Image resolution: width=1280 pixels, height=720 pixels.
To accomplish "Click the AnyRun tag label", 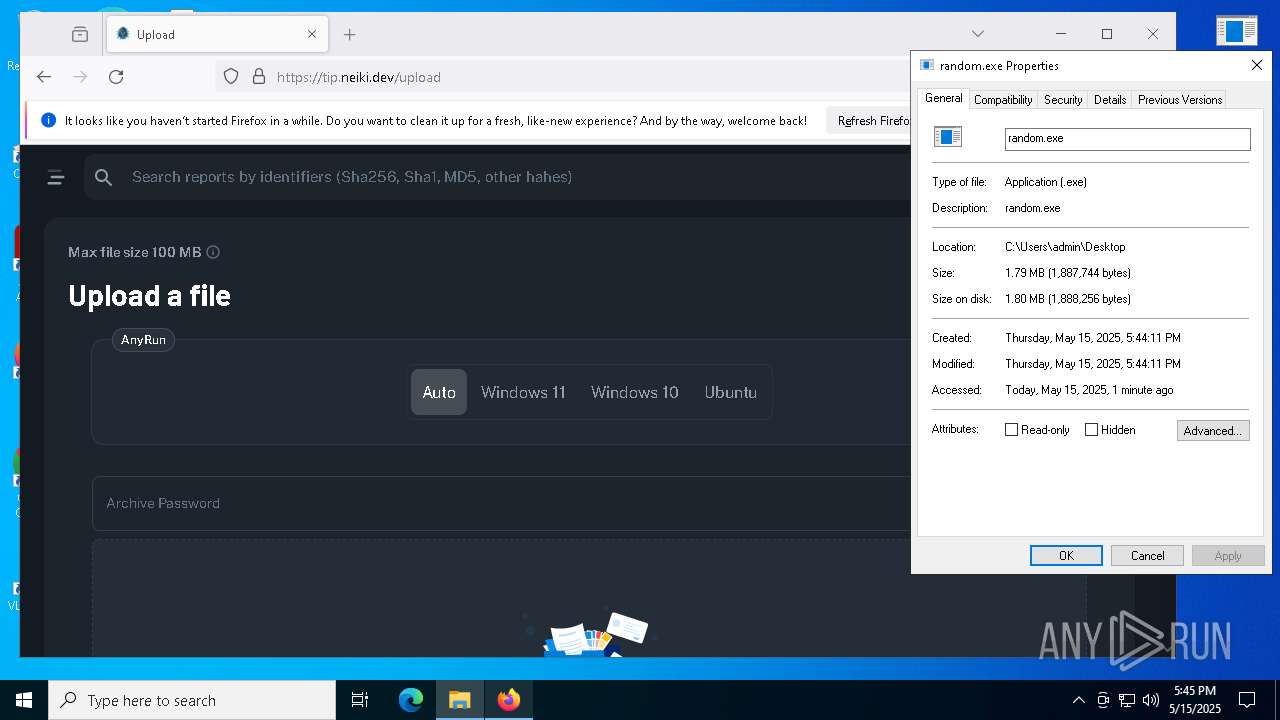I will point(143,340).
